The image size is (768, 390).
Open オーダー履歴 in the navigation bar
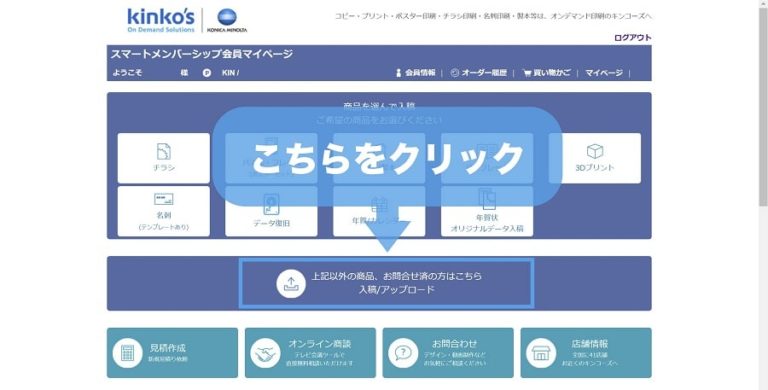(x=479, y=73)
